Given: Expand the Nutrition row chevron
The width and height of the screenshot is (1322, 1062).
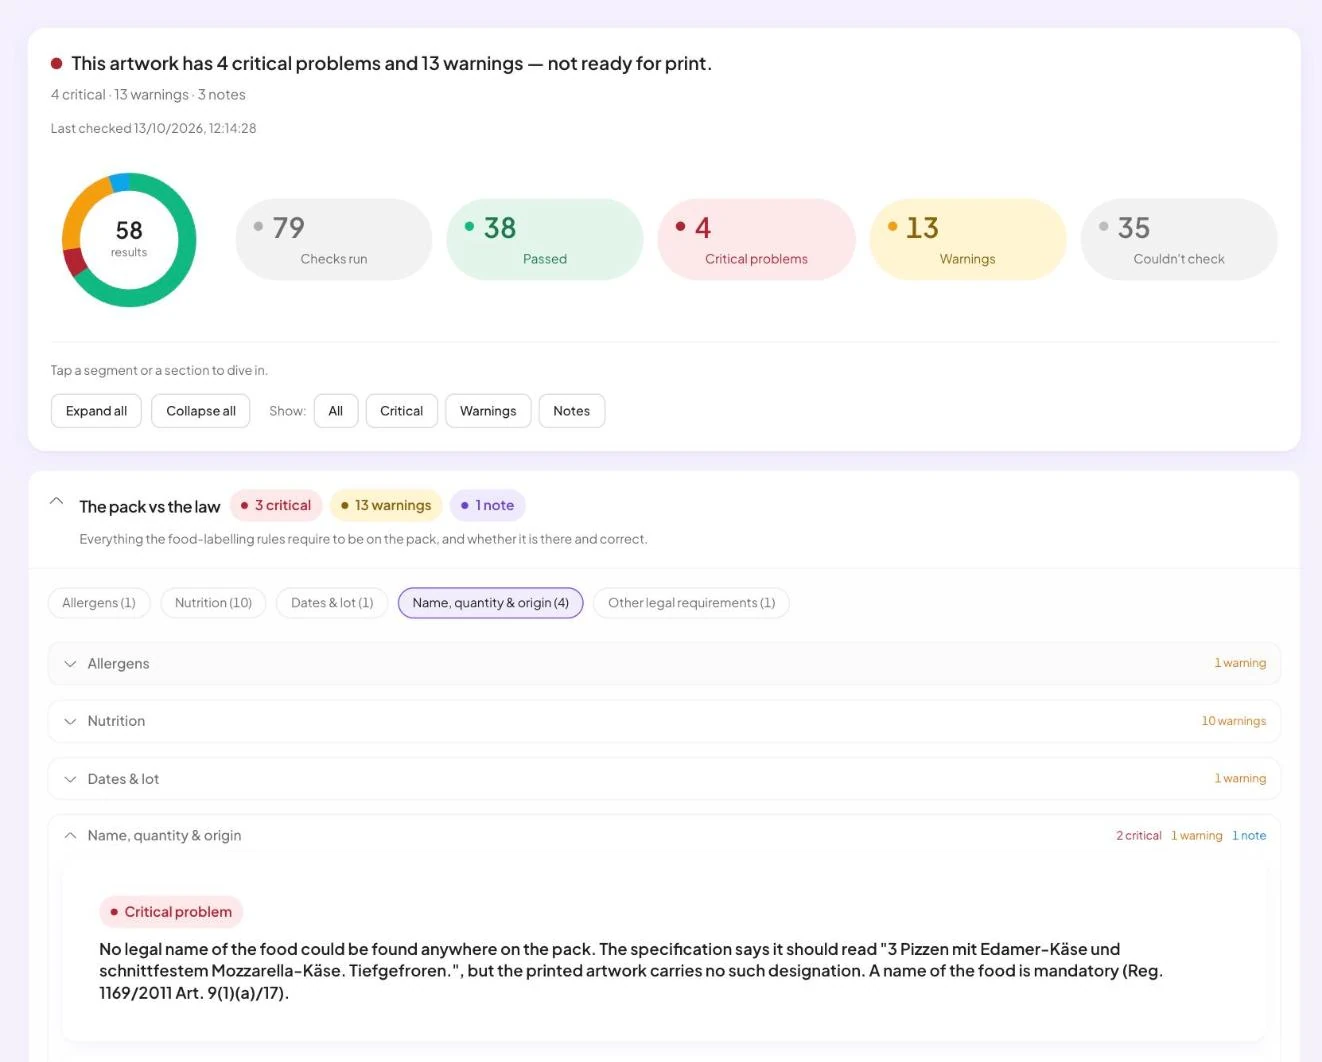Looking at the screenshot, I should tap(70, 721).
